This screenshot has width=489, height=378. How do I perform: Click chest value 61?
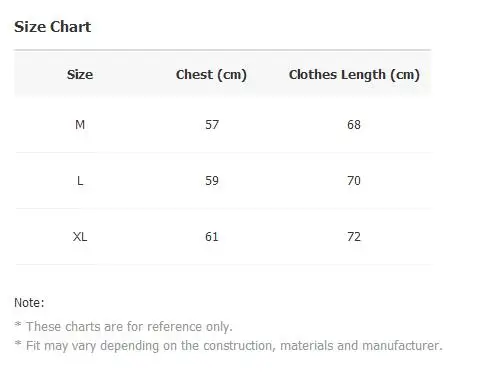coord(212,237)
